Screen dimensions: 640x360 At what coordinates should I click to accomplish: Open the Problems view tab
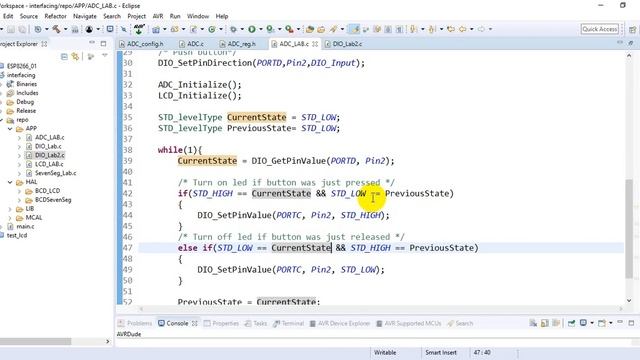135,323
